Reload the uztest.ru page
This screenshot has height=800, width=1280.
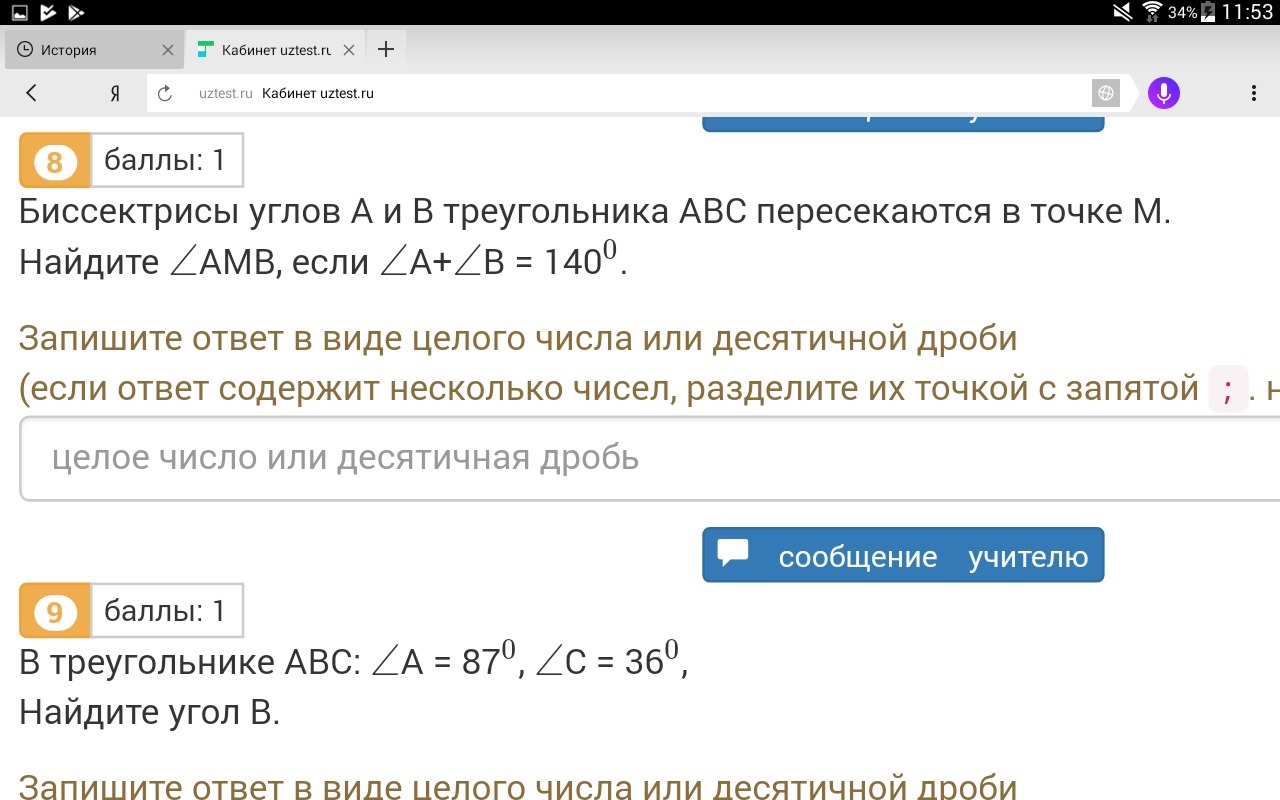click(166, 93)
